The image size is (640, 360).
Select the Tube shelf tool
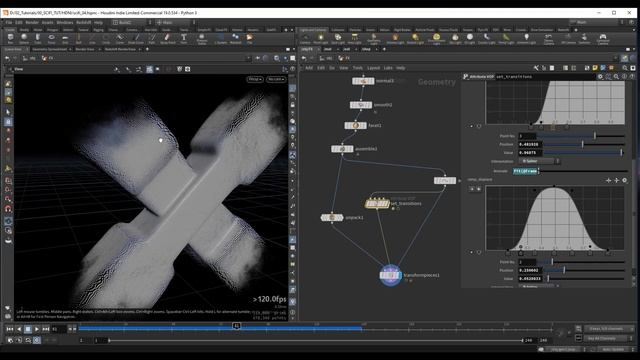38,39
